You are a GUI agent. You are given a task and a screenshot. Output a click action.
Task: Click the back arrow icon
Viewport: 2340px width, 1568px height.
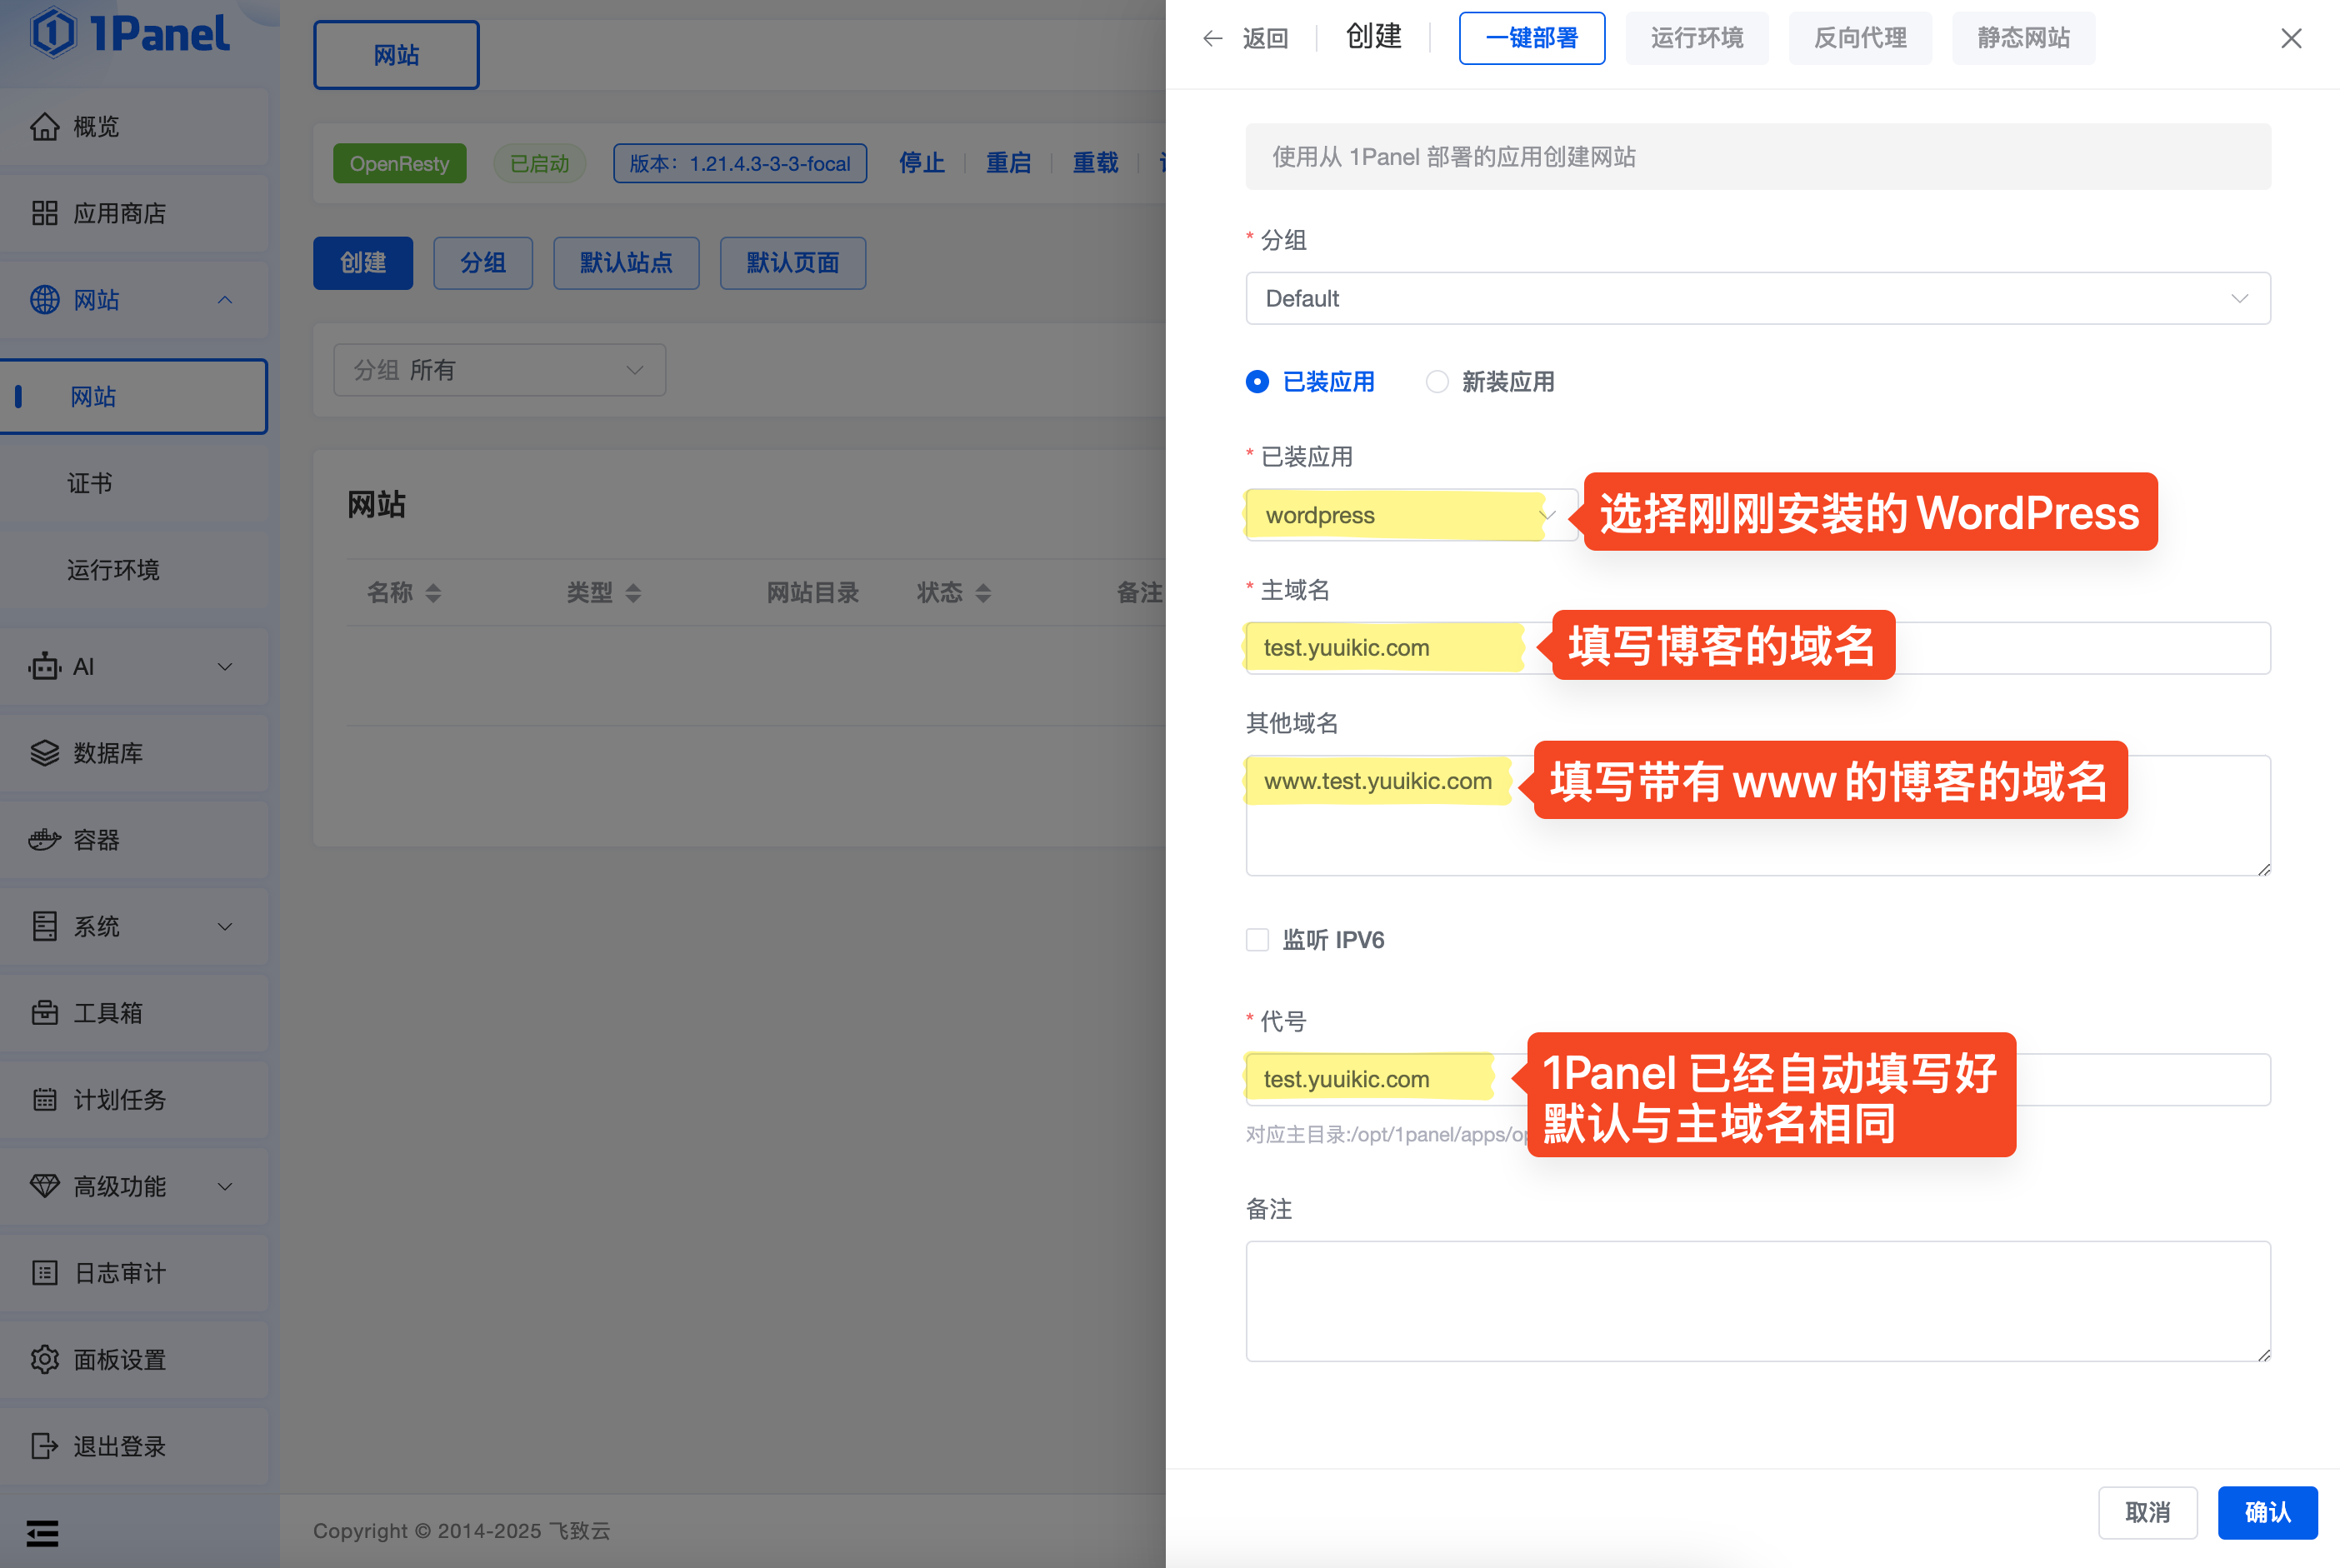coord(1213,39)
